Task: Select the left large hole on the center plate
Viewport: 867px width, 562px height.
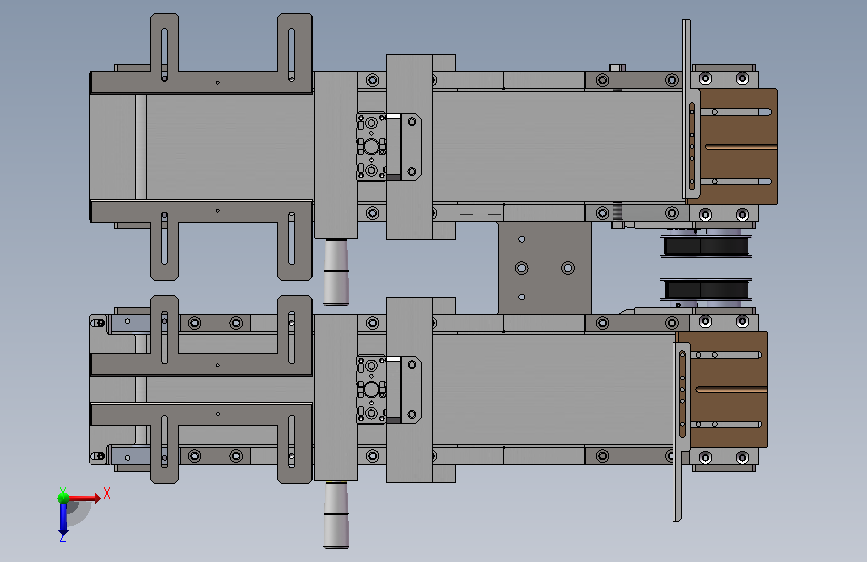Action: 521,268
